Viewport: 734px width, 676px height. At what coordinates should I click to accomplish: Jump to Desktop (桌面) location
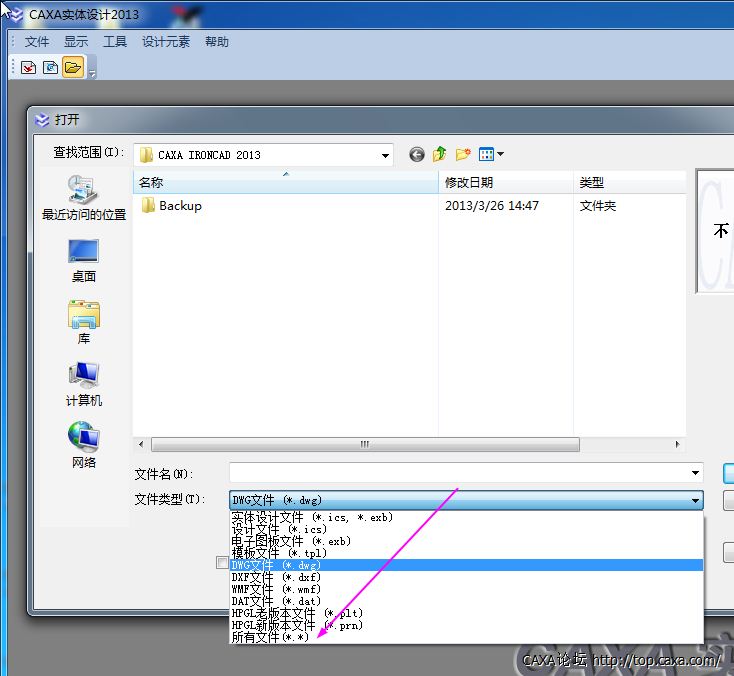84,260
